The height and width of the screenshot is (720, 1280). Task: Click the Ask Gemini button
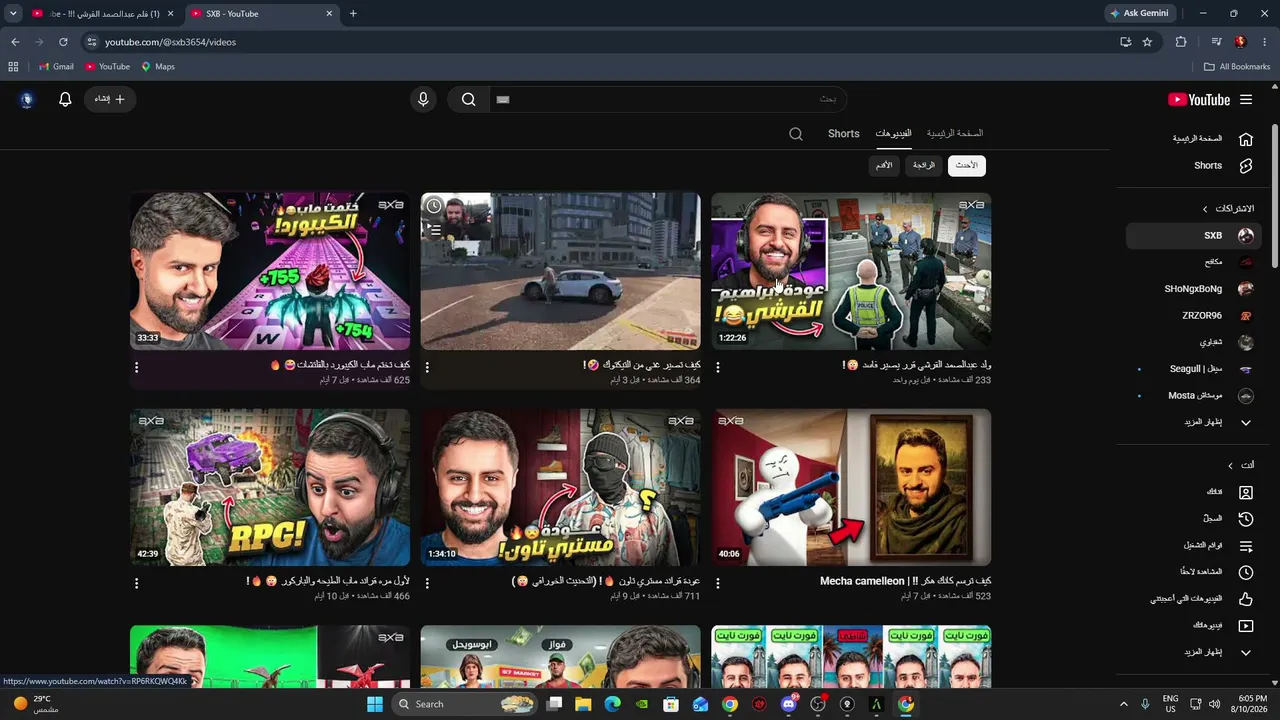point(1140,14)
